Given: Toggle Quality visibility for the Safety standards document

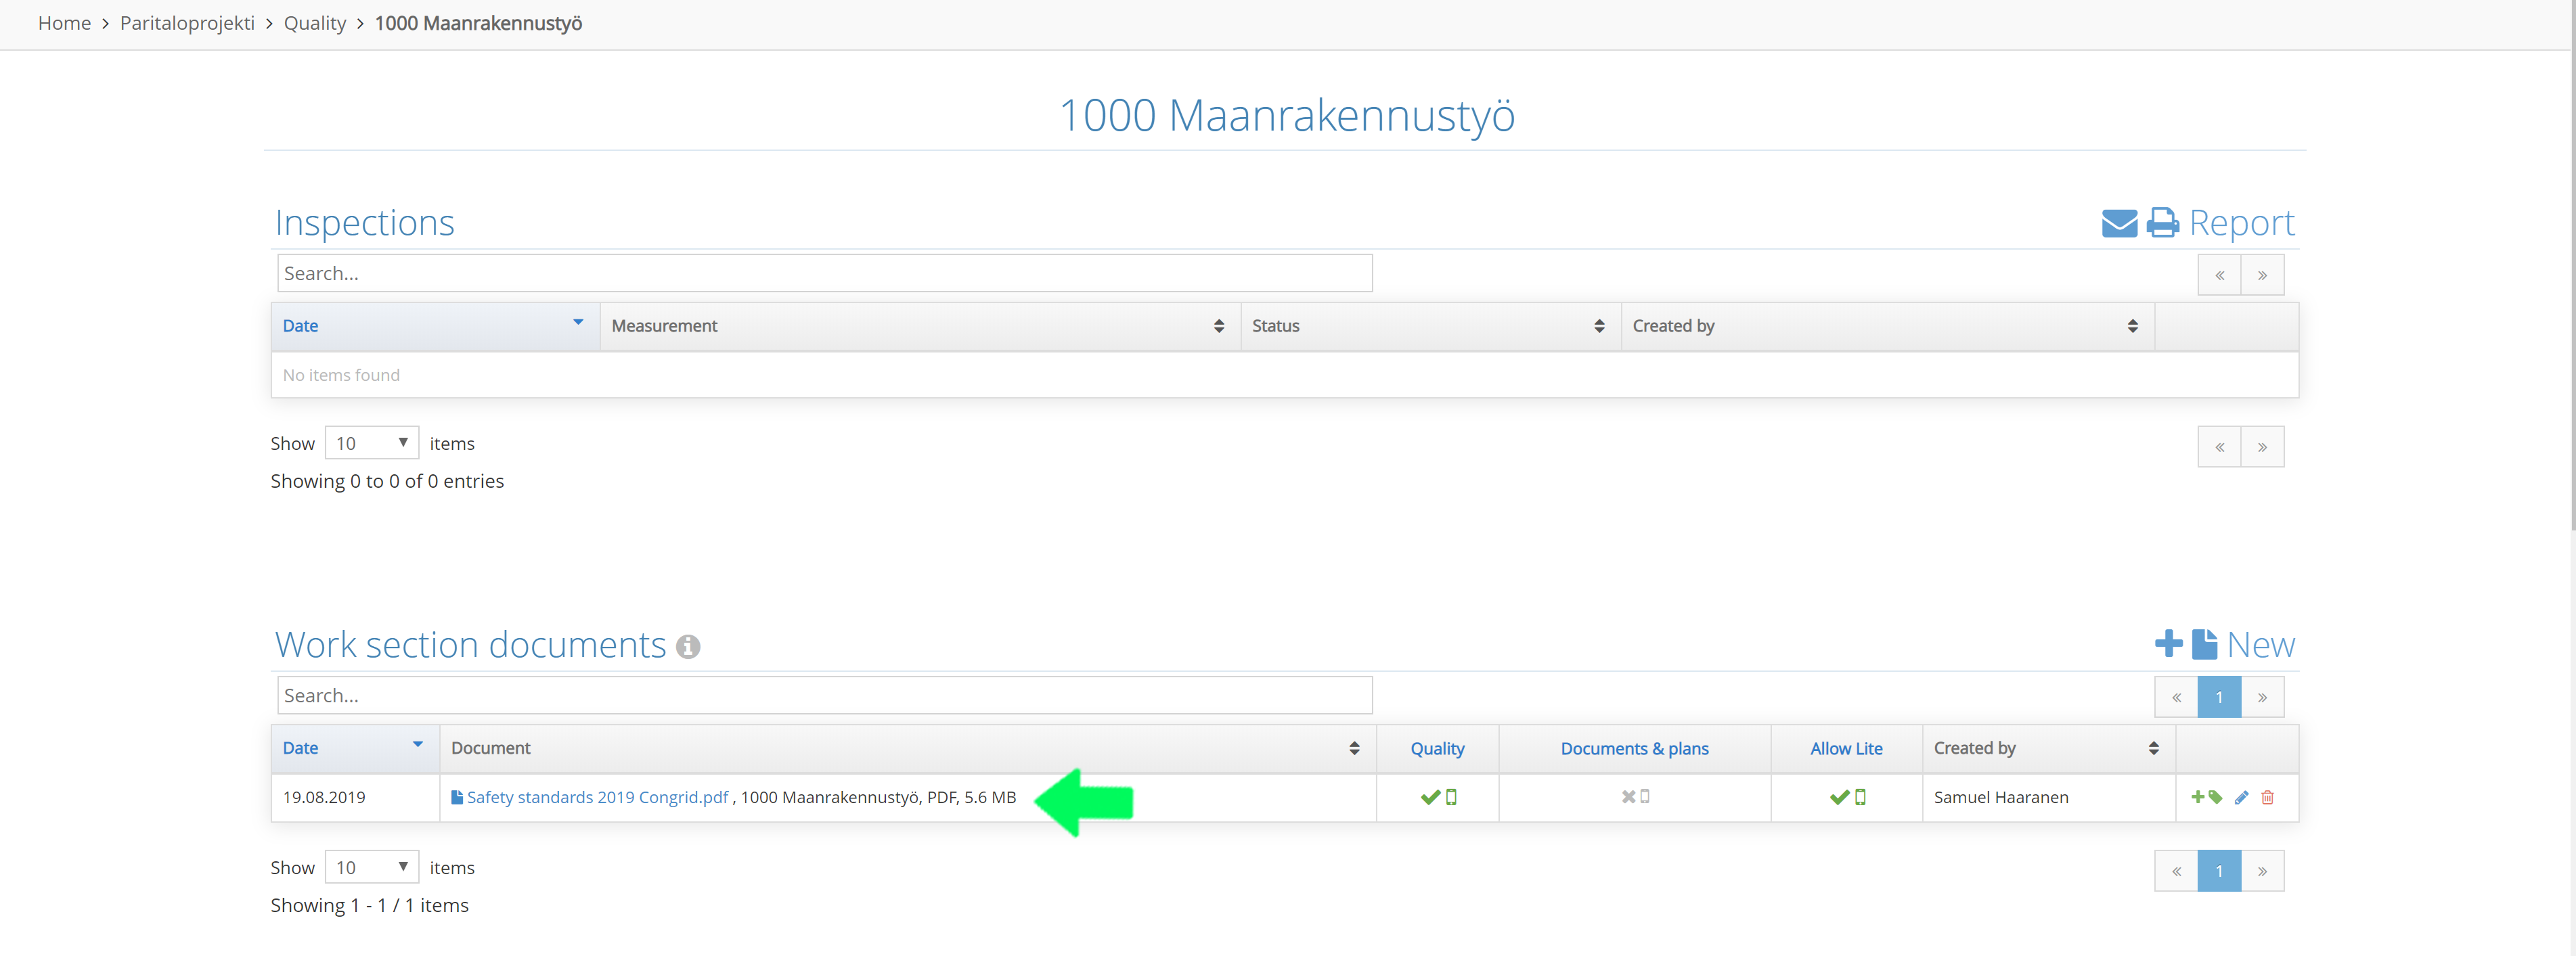Looking at the screenshot, I should (1438, 797).
